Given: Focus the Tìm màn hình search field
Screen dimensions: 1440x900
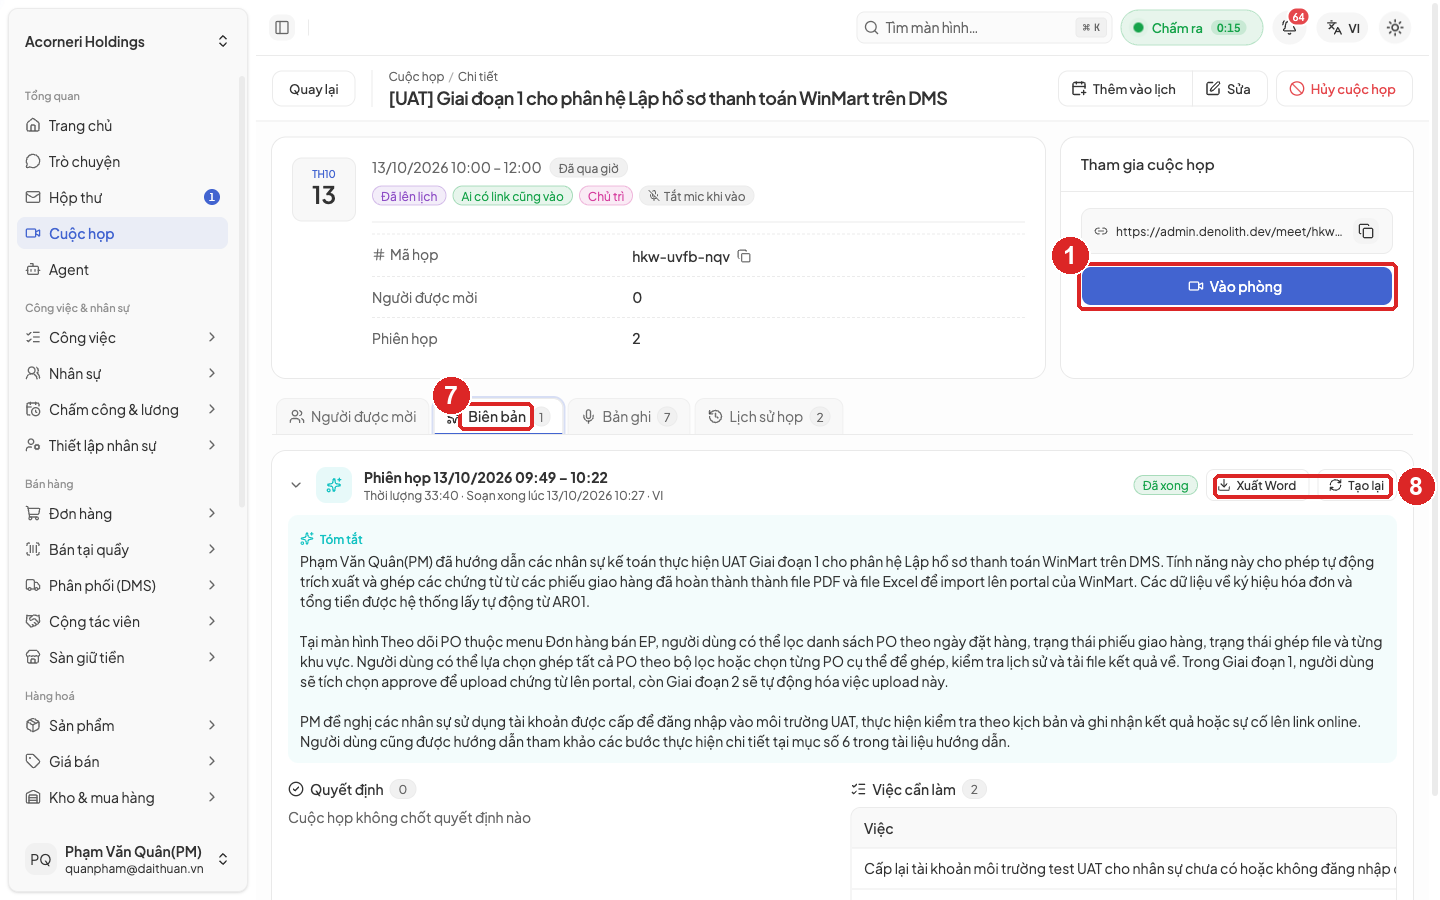Looking at the screenshot, I should pyautogui.click(x=984, y=28).
